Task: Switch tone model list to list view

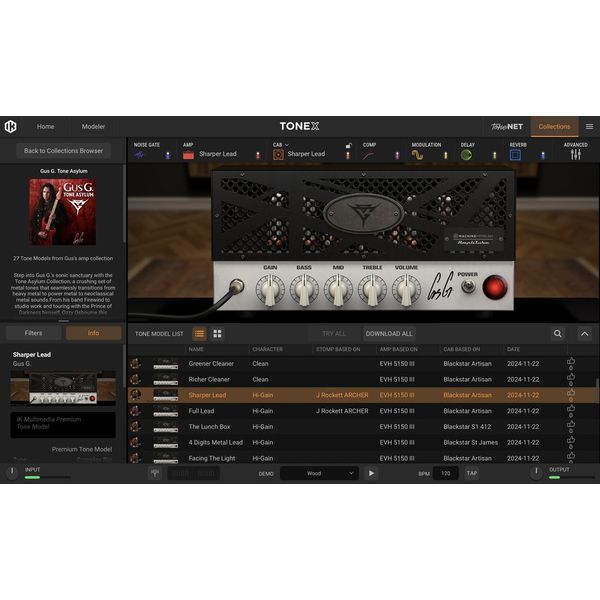Action: pyautogui.click(x=199, y=334)
